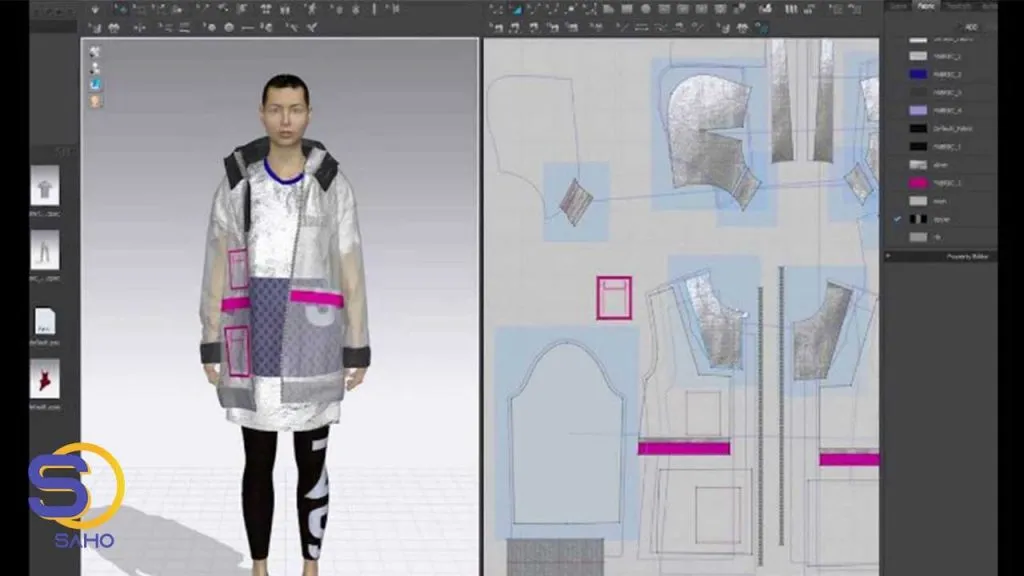Select the pink outlined pocket pattern in 2D window

tap(613, 297)
